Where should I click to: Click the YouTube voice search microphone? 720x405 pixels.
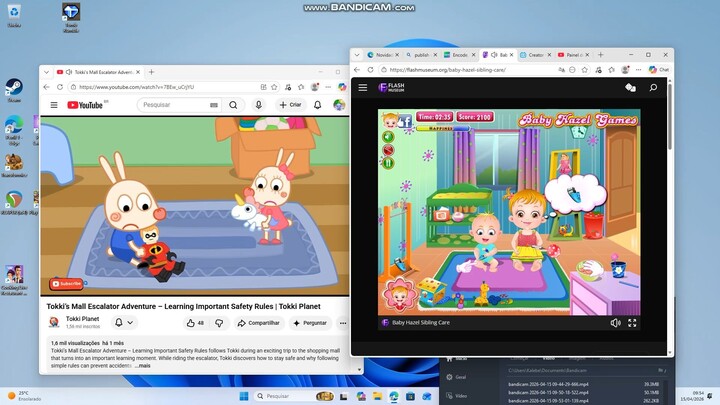tap(259, 105)
